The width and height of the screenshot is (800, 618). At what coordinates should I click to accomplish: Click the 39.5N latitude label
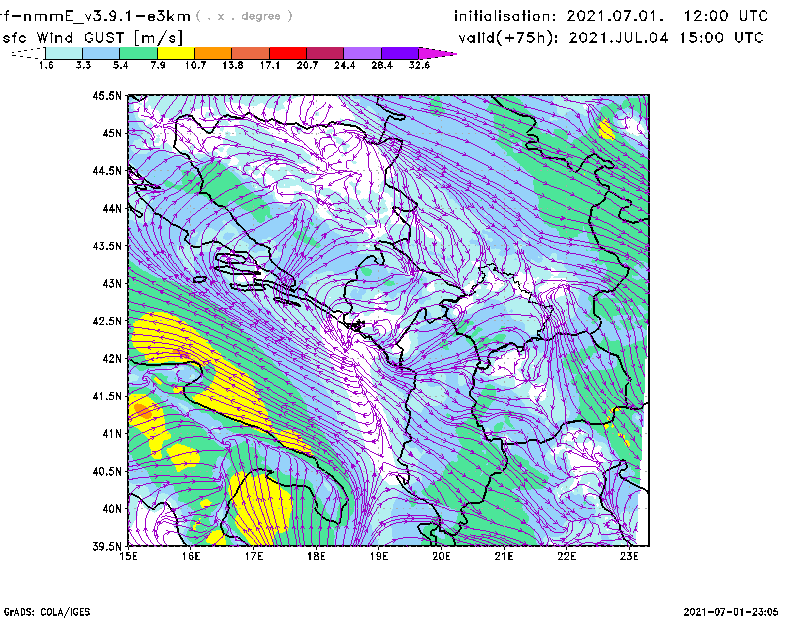(107, 546)
